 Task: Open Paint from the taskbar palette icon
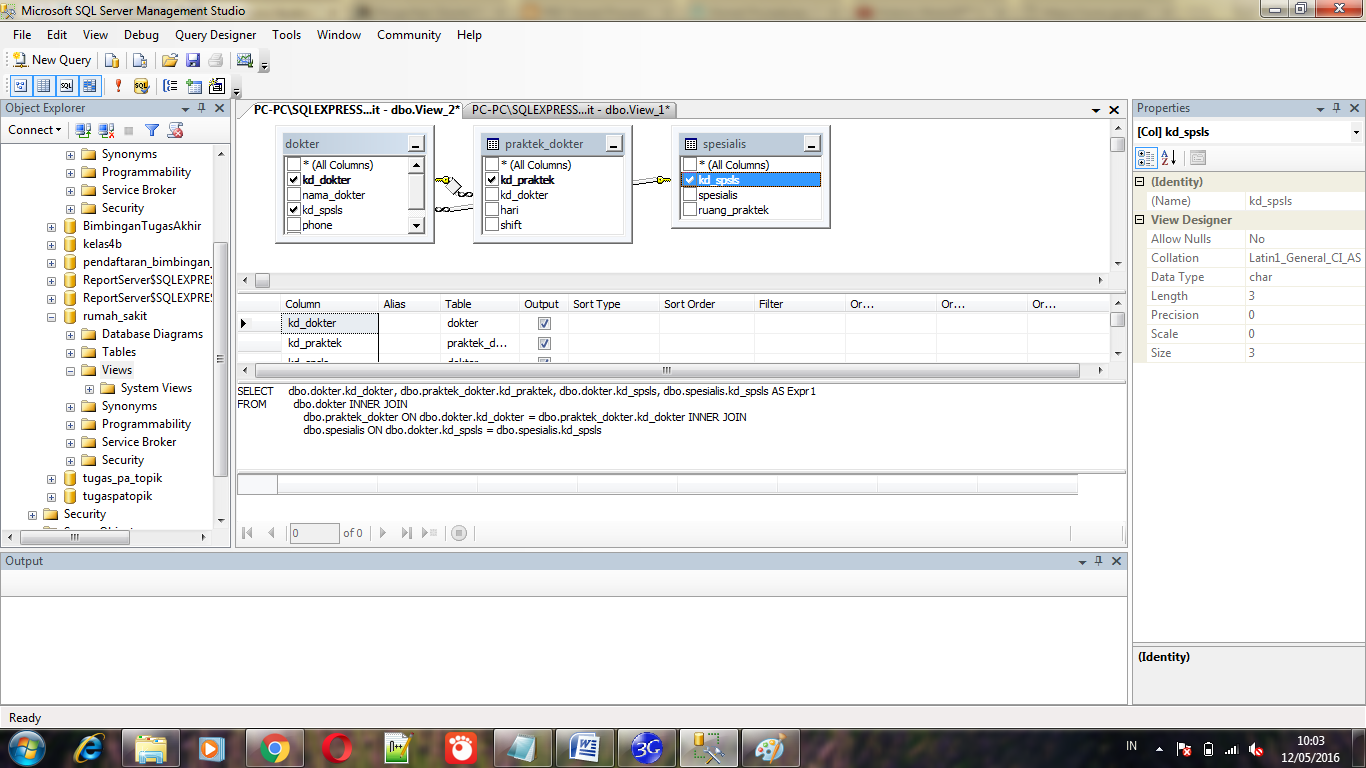pos(770,747)
